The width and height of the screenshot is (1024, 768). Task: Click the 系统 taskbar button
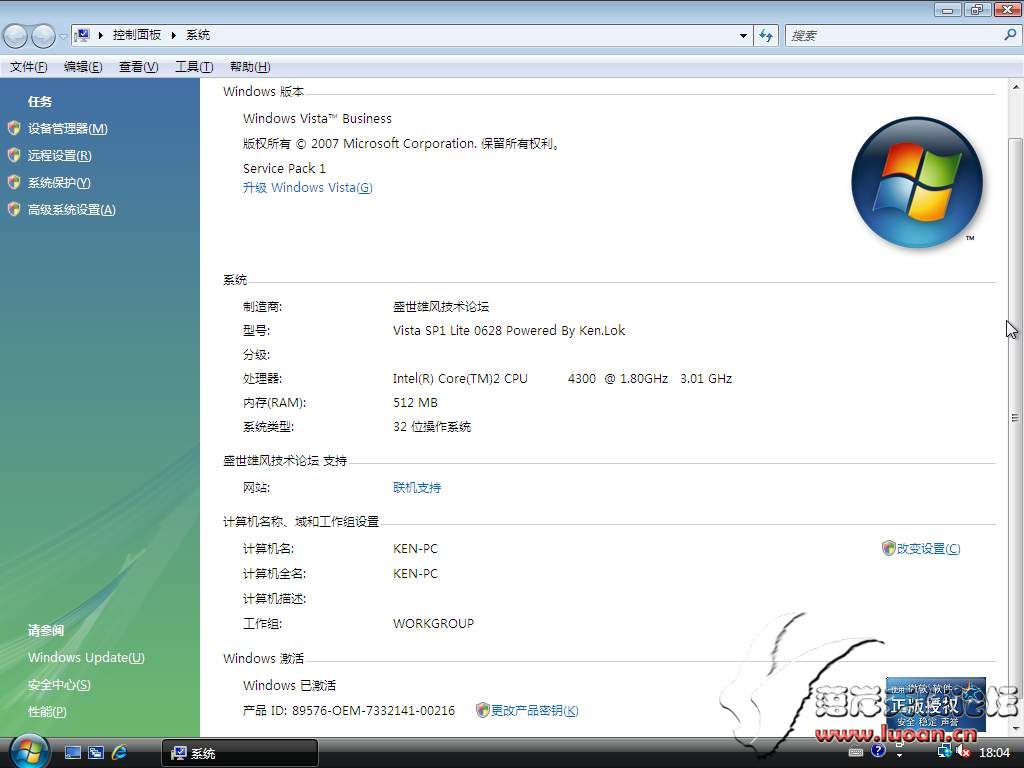240,753
